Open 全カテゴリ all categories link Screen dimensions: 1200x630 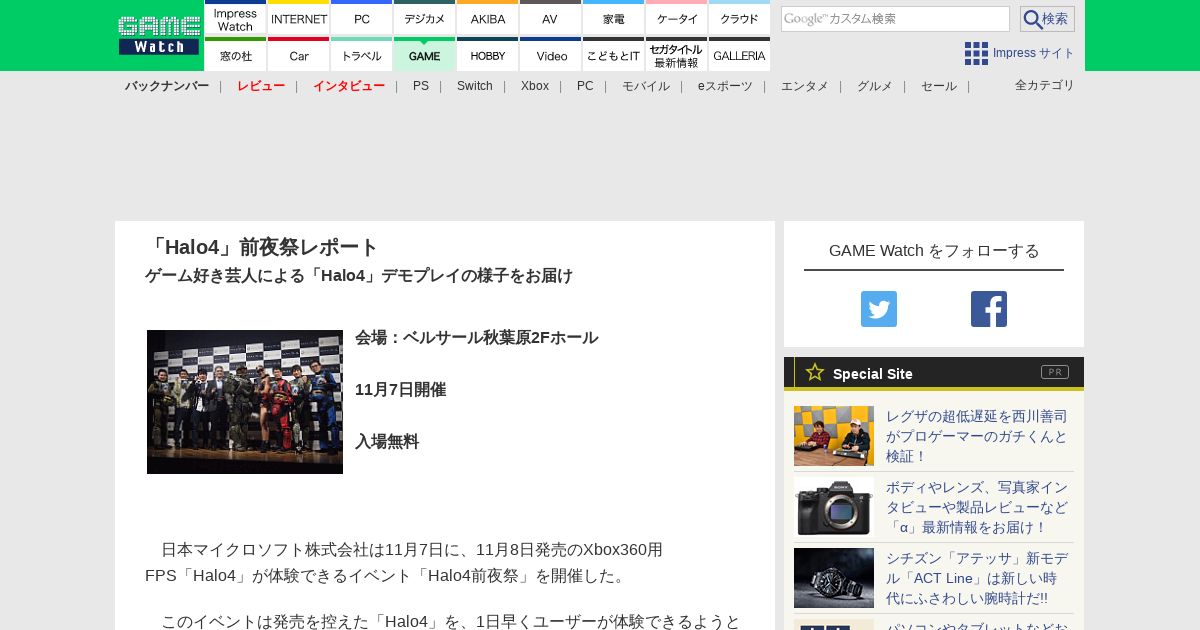click(1045, 85)
